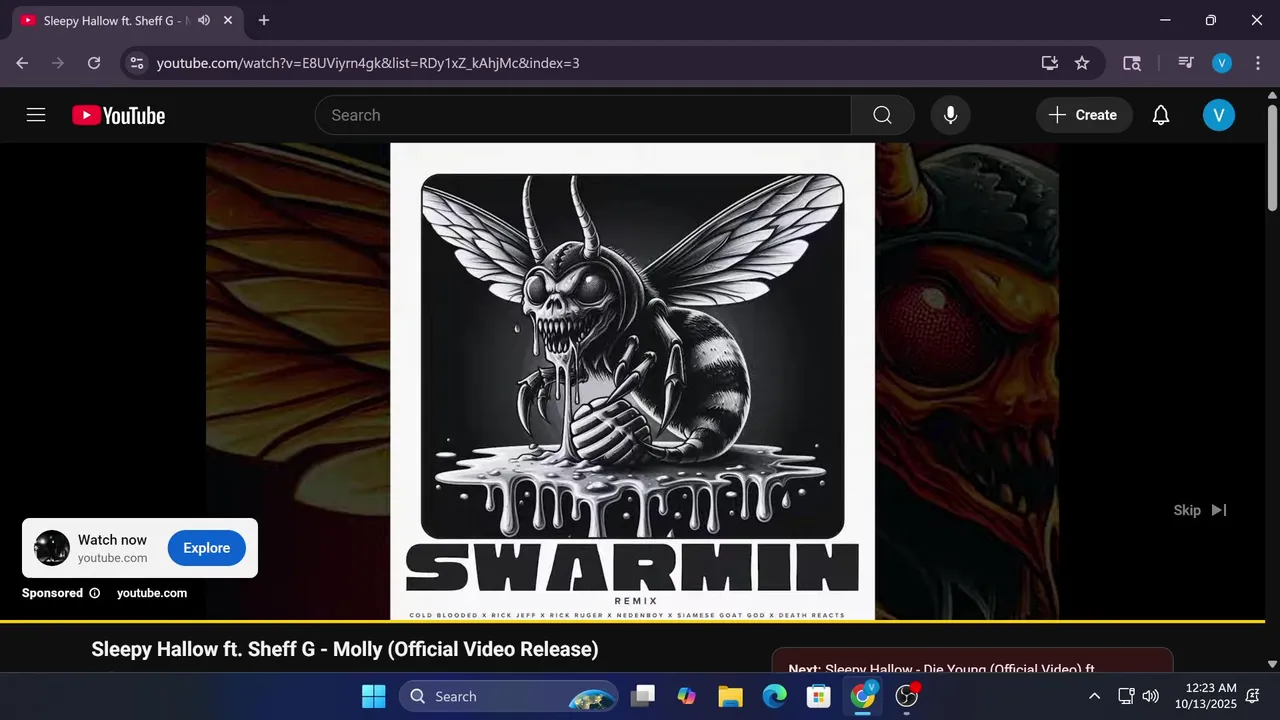Open the YouTube guide hamburger menu

coord(36,115)
